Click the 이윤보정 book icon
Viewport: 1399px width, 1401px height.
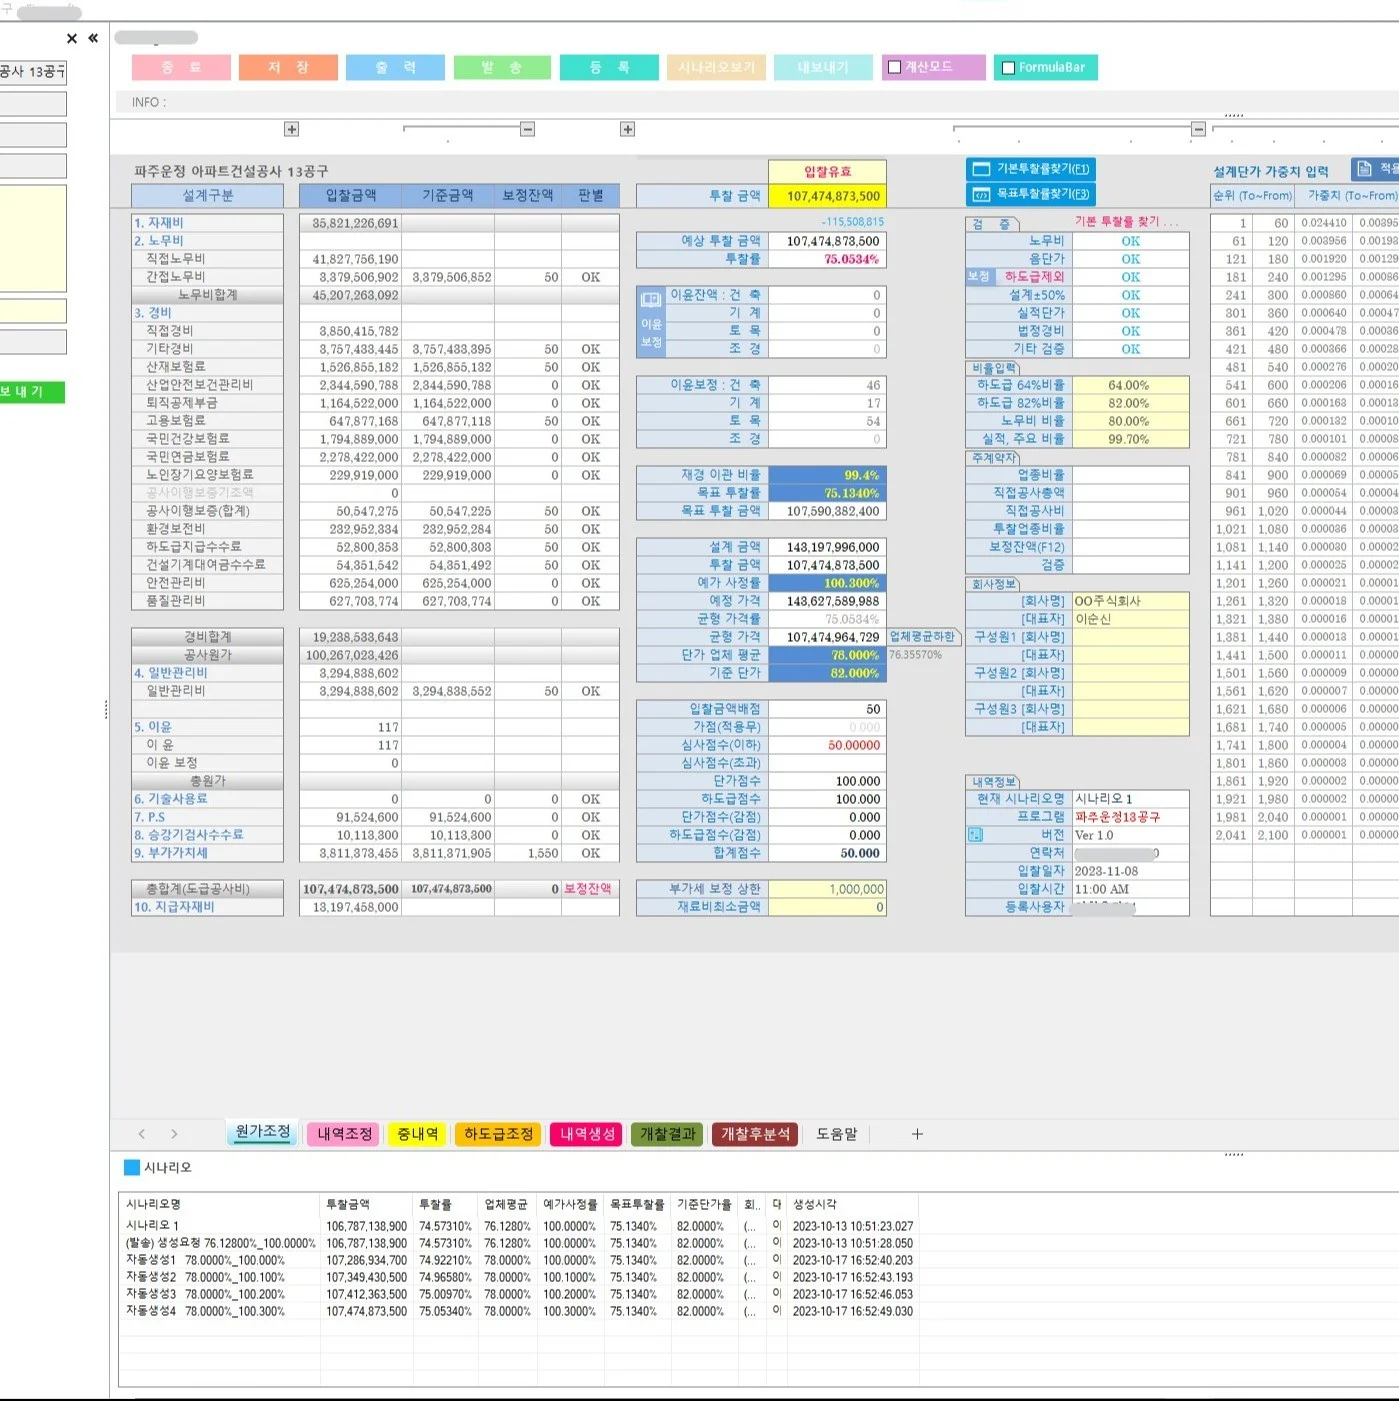tap(651, 299)
